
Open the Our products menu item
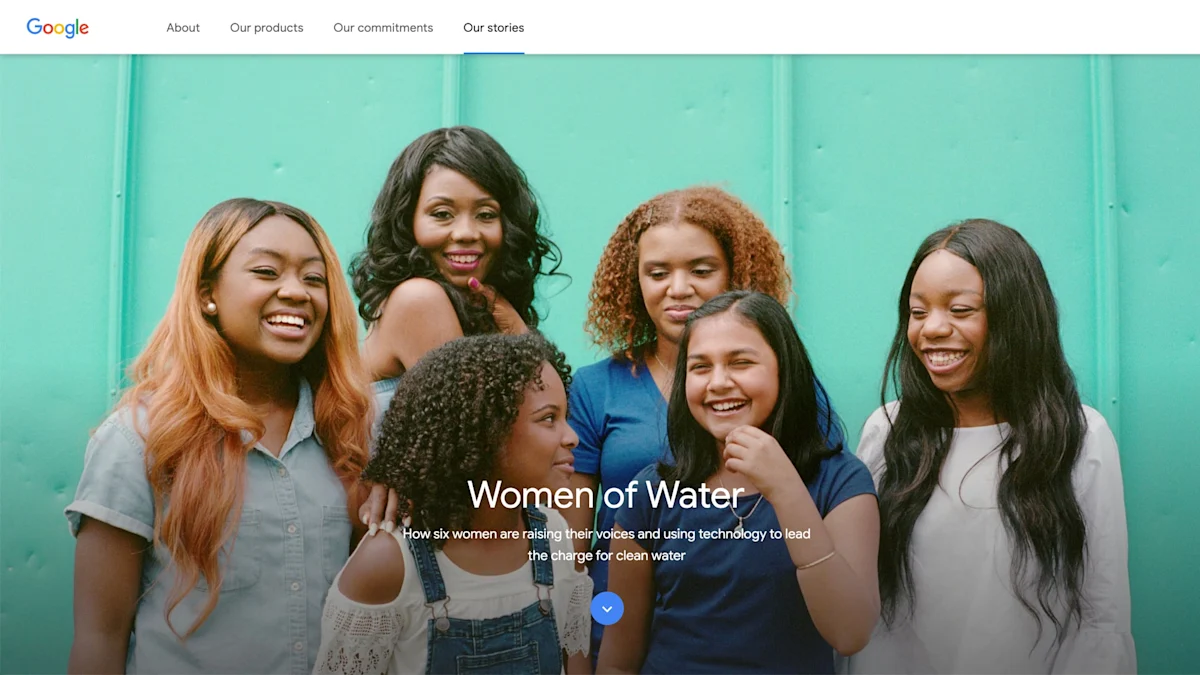click(x=266, y=28)
